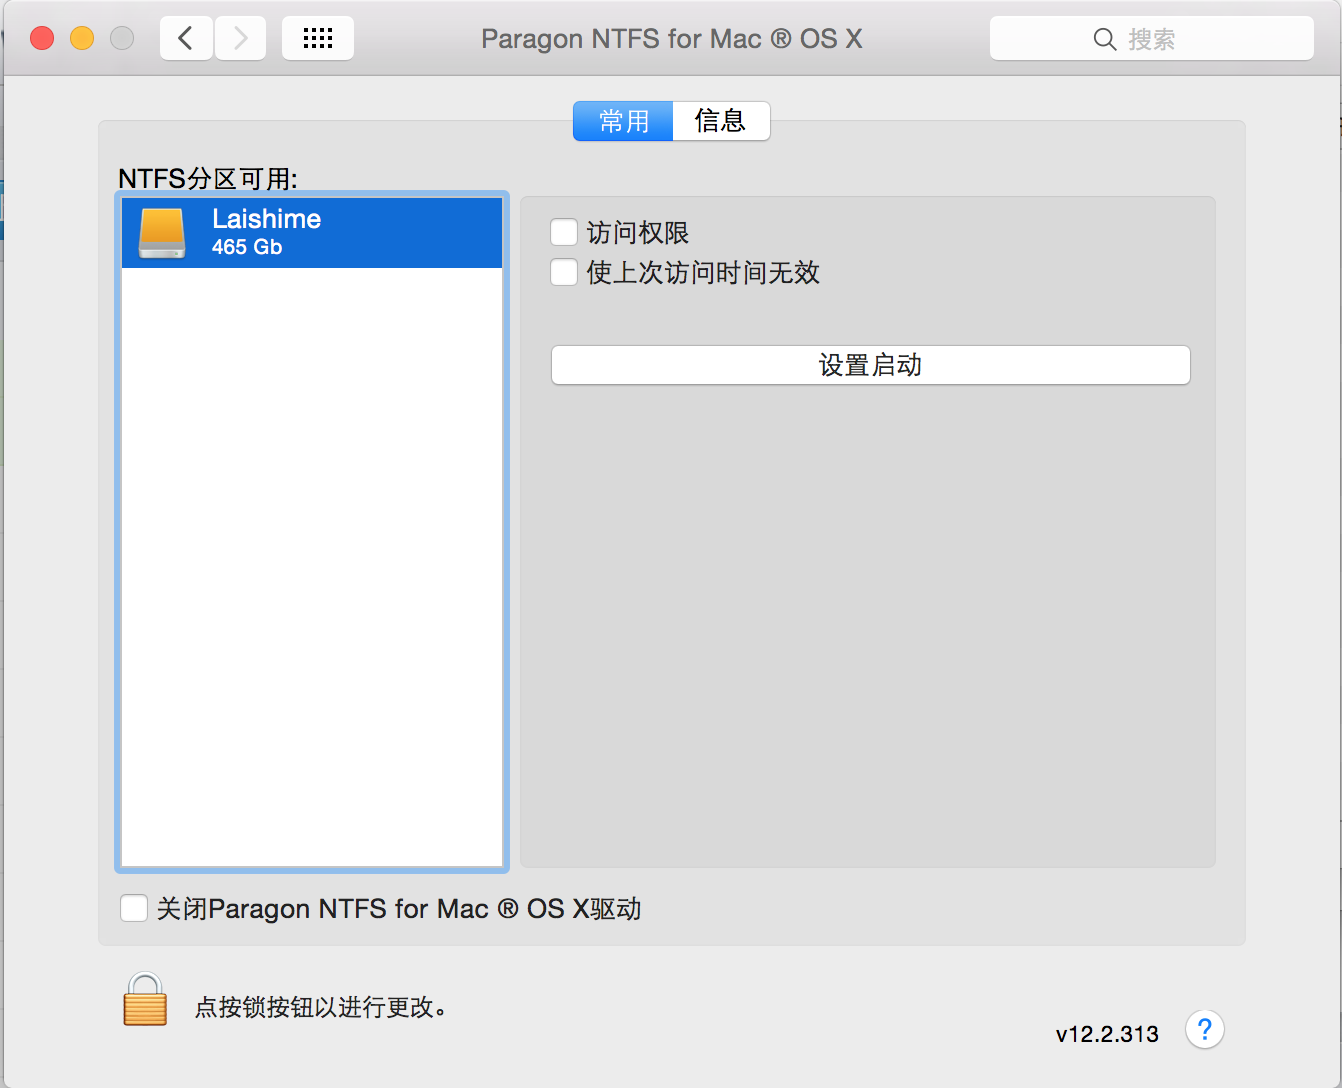The image size is (1342, 1088).
Task: Click the padlock to unlock changes
Action: [145, 1000]
